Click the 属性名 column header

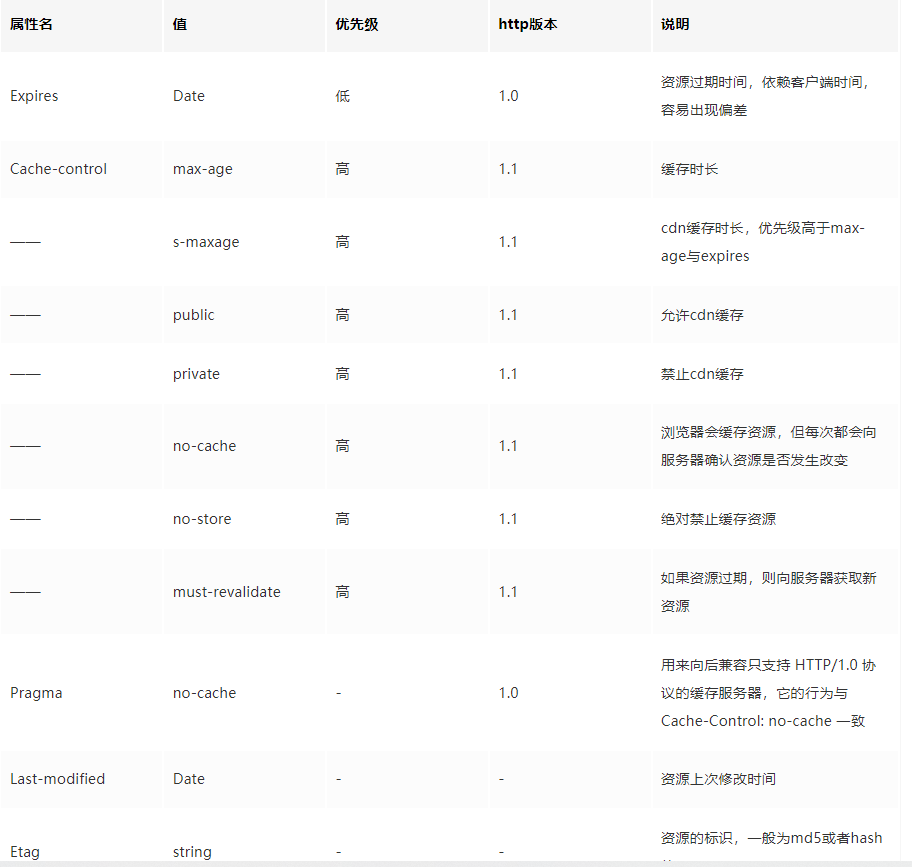[31, 24]
